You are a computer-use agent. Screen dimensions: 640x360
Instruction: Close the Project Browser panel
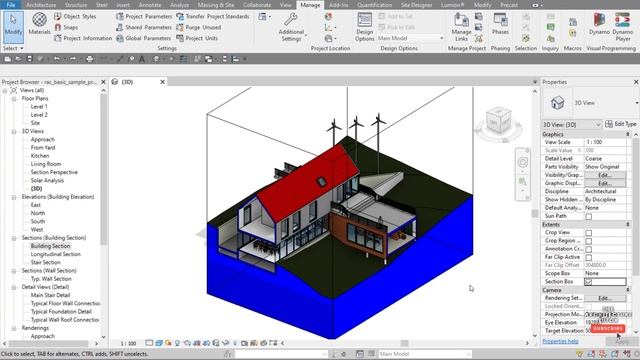click(103, 82)
